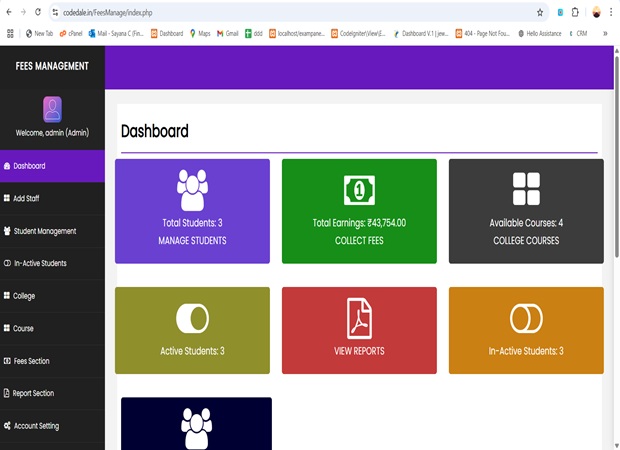Viewport: 620px width, 450px height.
Task: Bookmark this page with the star icon
Action: (x=540, y=12)
